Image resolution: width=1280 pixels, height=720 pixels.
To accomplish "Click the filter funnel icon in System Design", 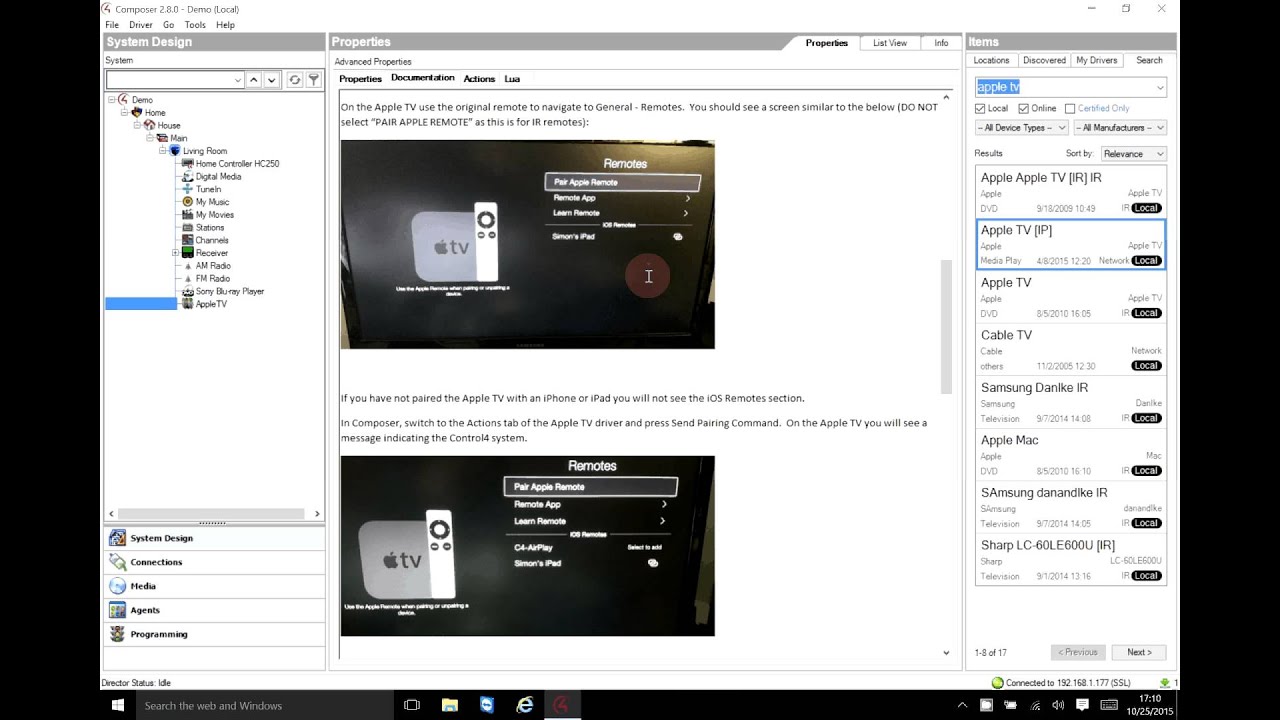I will [x=313, y=80].
